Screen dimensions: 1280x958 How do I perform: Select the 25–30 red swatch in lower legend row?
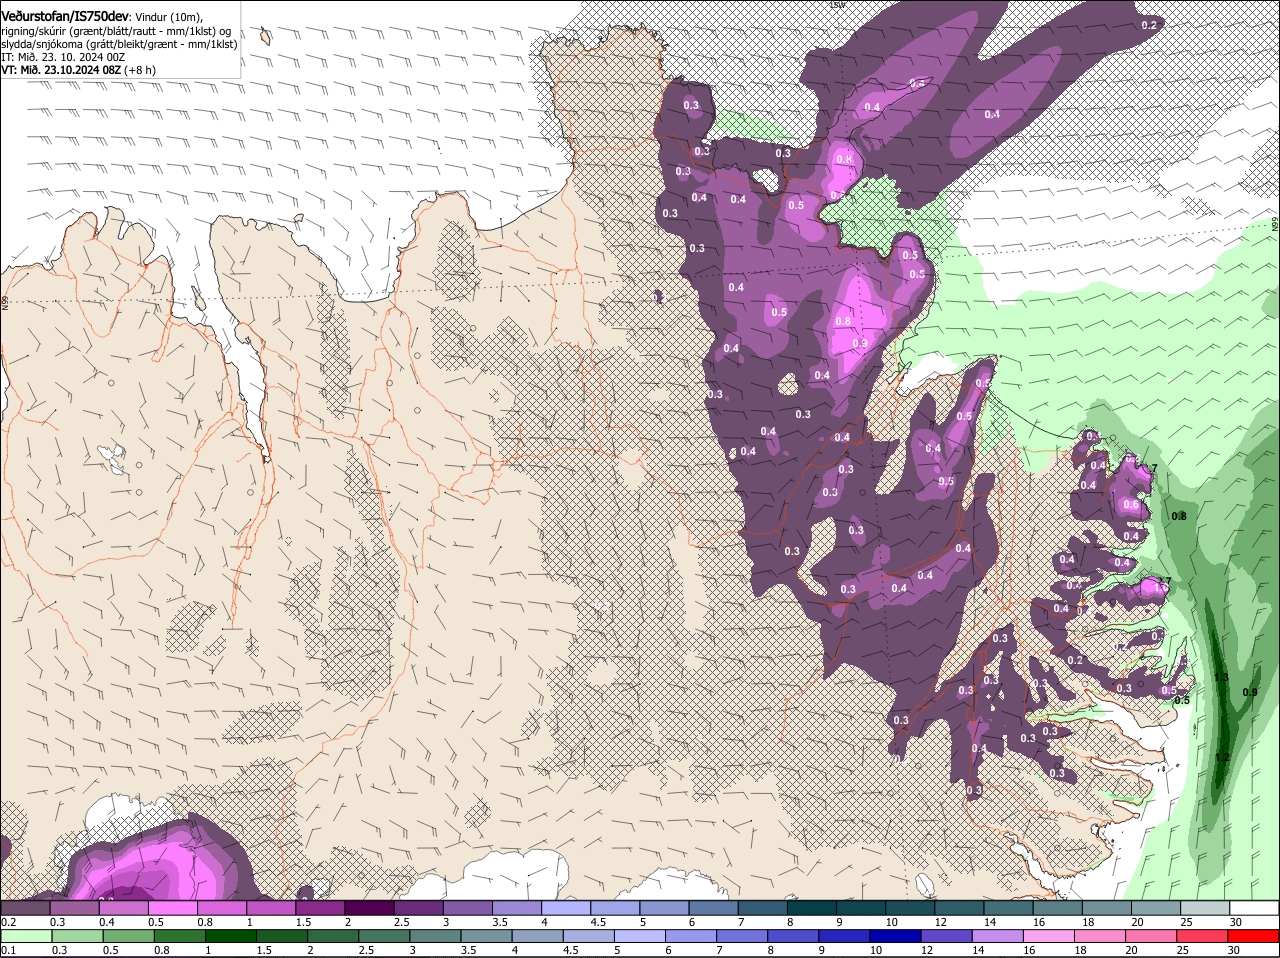click(1204, 936)
